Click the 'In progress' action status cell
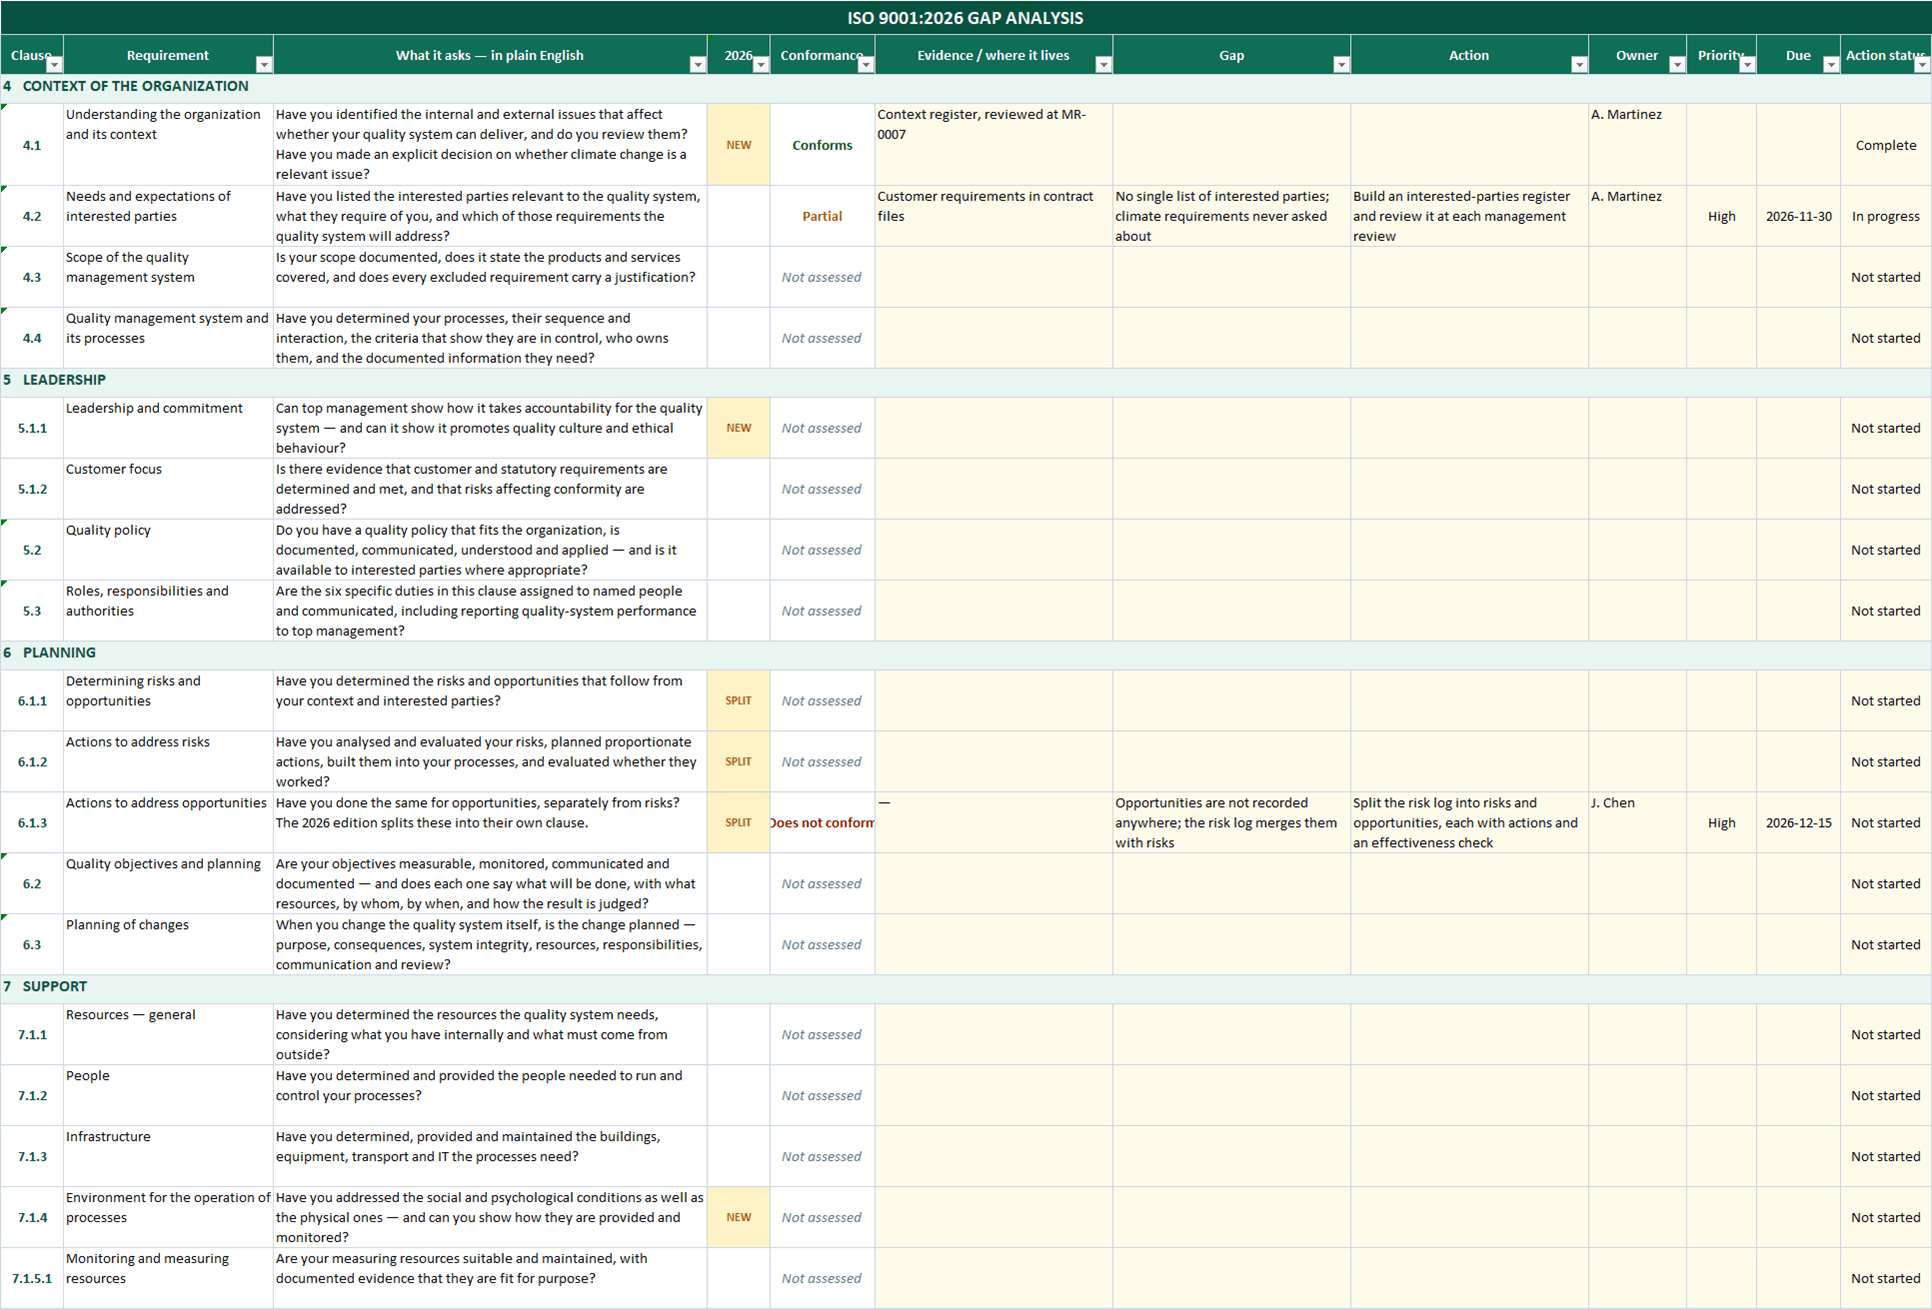1932x1309 pixels. click(x=1886, y=216)
